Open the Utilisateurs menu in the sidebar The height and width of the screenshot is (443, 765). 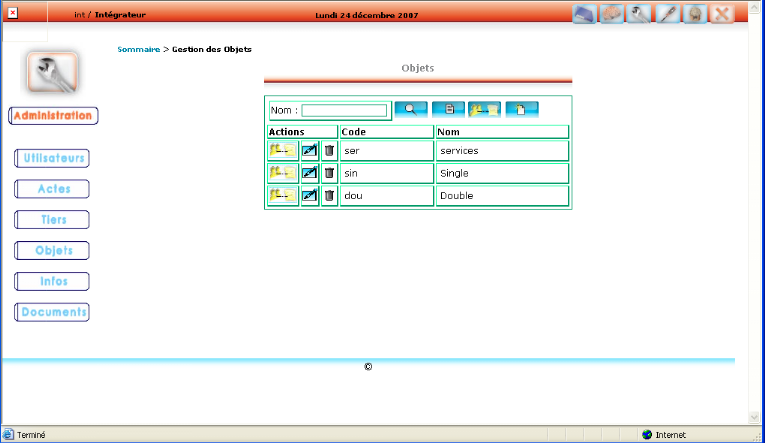(x=53, y=158)
